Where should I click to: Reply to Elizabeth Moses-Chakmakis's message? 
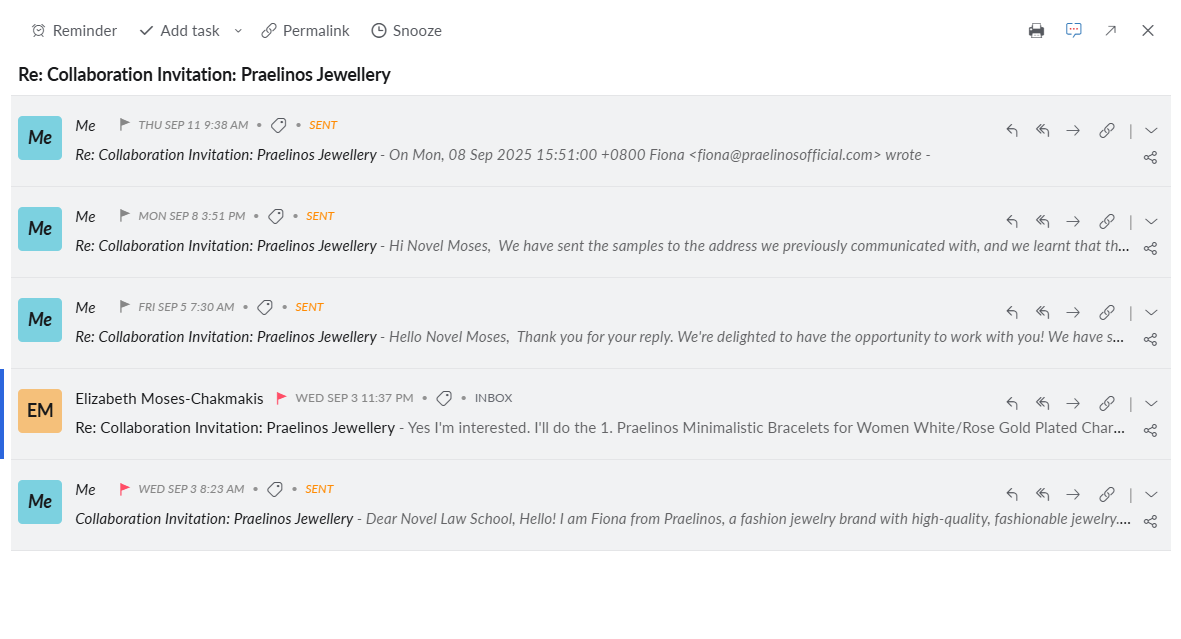[1012, 404]
